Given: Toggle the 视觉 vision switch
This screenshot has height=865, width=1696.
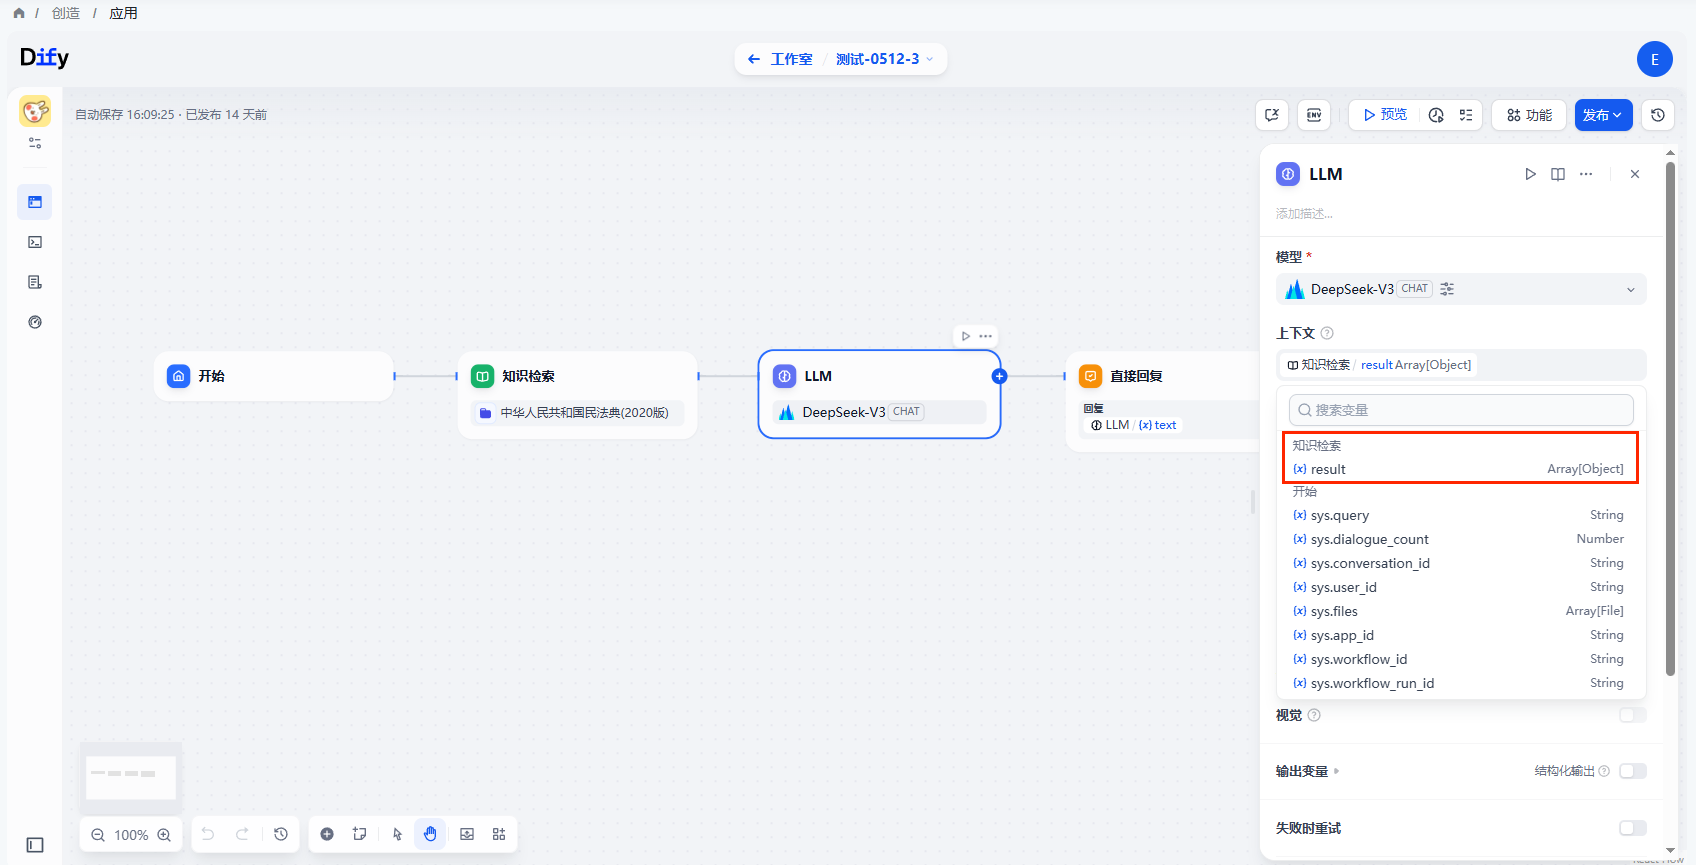Looking at the screenshot, I should coord(1632,715).
